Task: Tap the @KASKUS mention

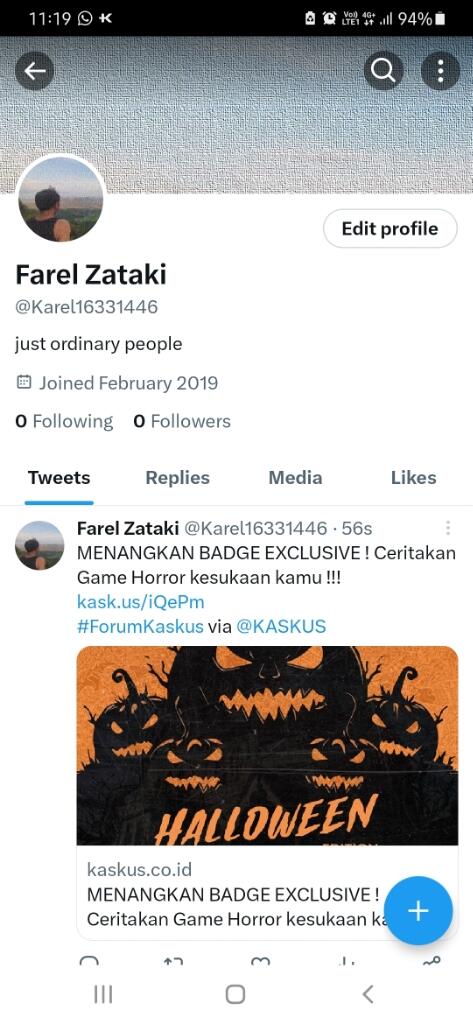Action: pos(281,626)
